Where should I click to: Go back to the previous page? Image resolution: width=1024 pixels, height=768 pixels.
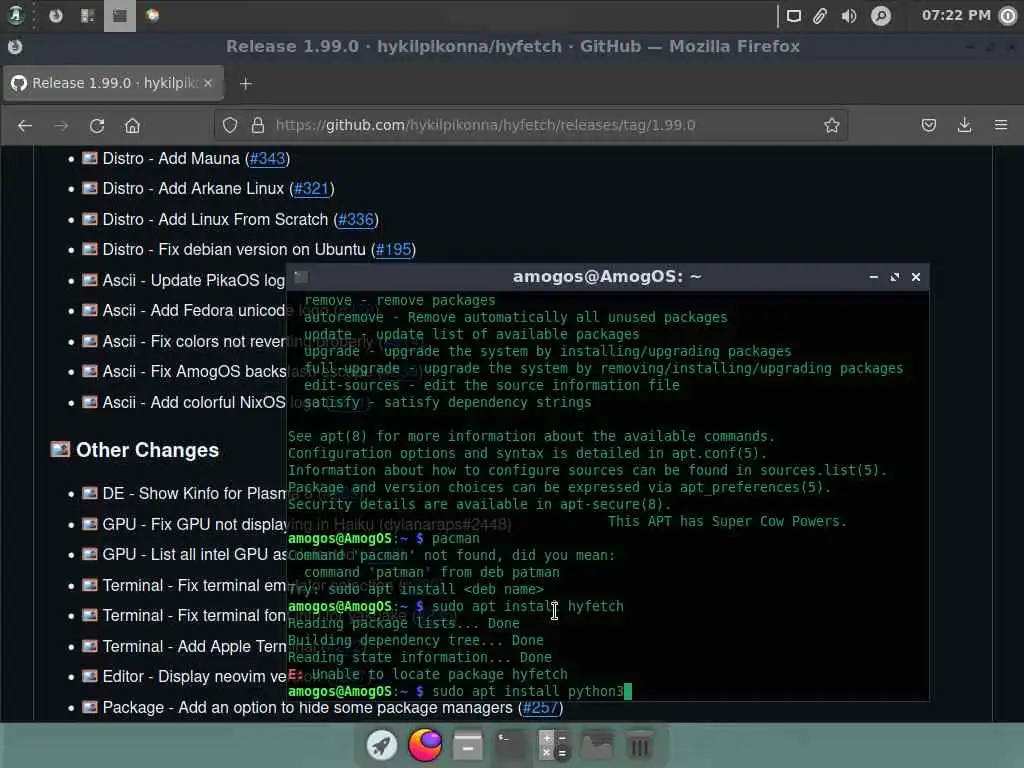25,125
